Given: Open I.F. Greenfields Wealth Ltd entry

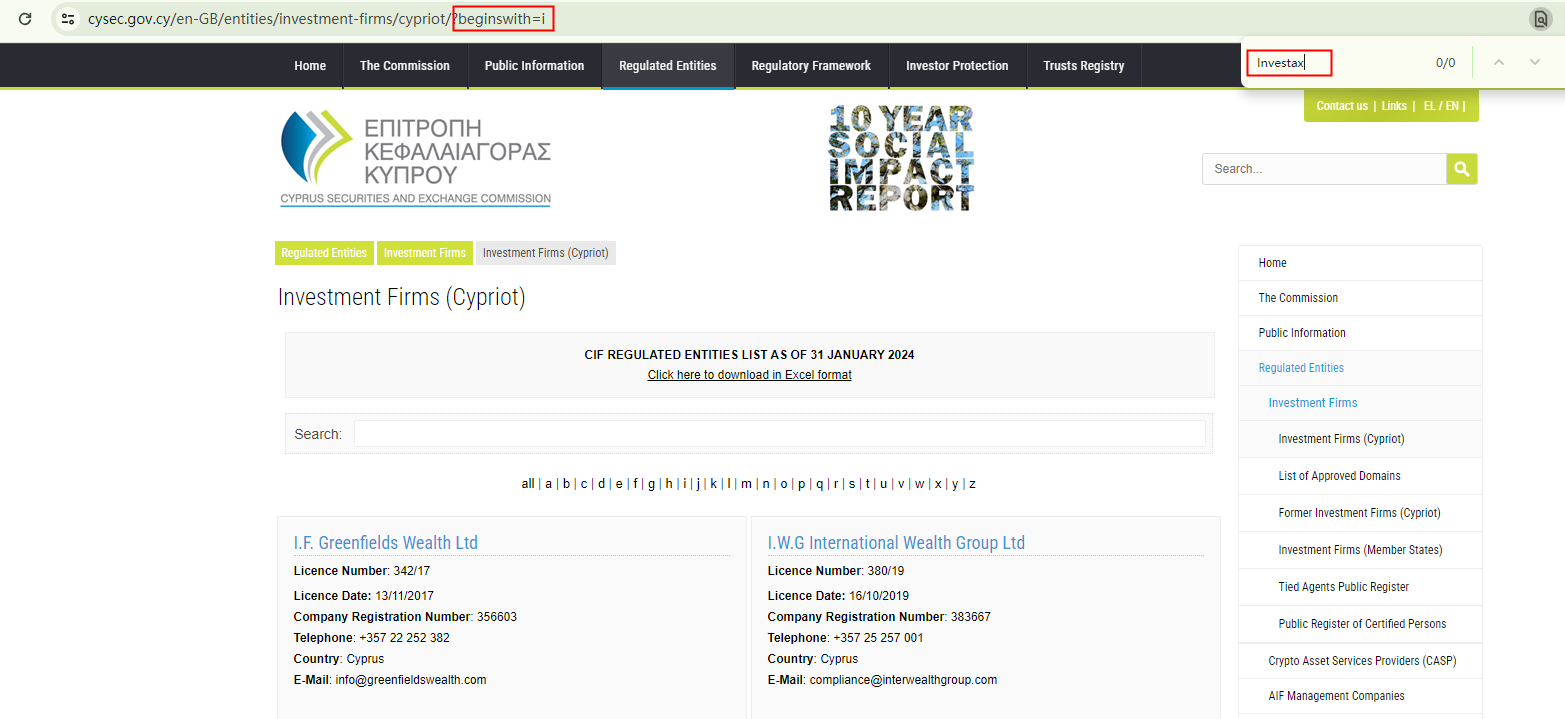Looking at the screenshot, I should (386, 543).
